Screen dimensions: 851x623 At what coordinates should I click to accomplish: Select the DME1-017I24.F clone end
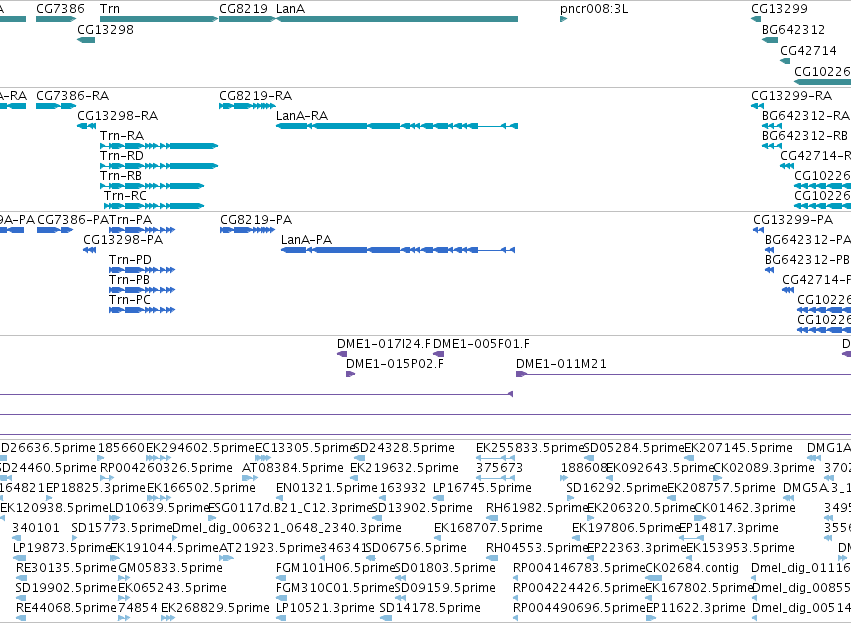(x=342, y=354)
